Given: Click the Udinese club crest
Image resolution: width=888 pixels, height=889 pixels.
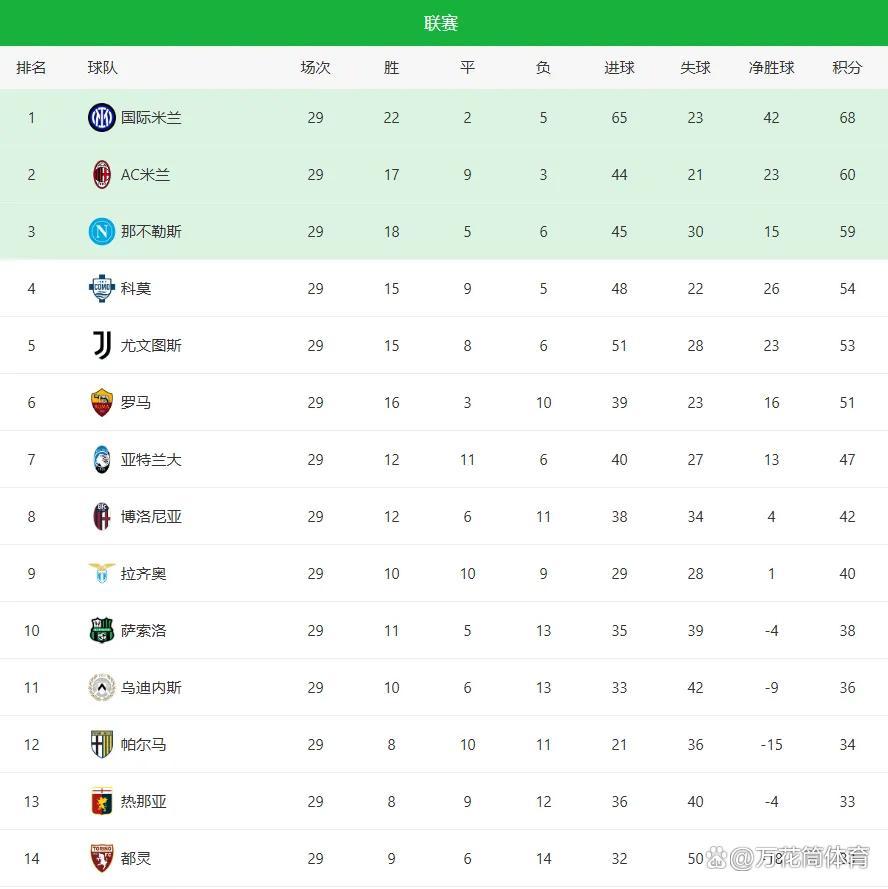Looking at the screenshot, I should [102, 688].
